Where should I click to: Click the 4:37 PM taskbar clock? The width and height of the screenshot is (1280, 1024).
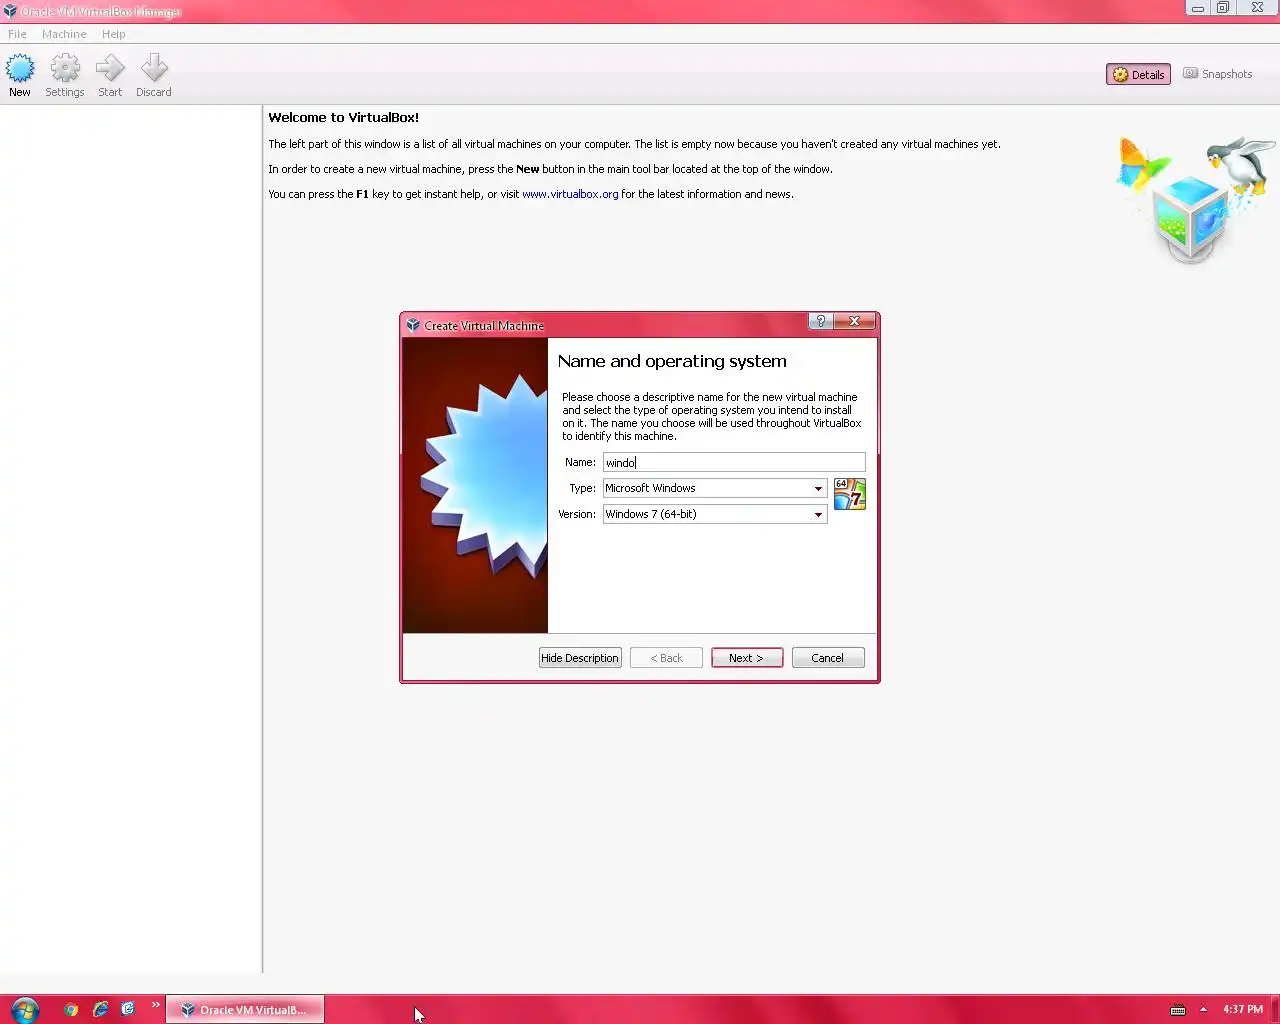click(1243, 1009)
